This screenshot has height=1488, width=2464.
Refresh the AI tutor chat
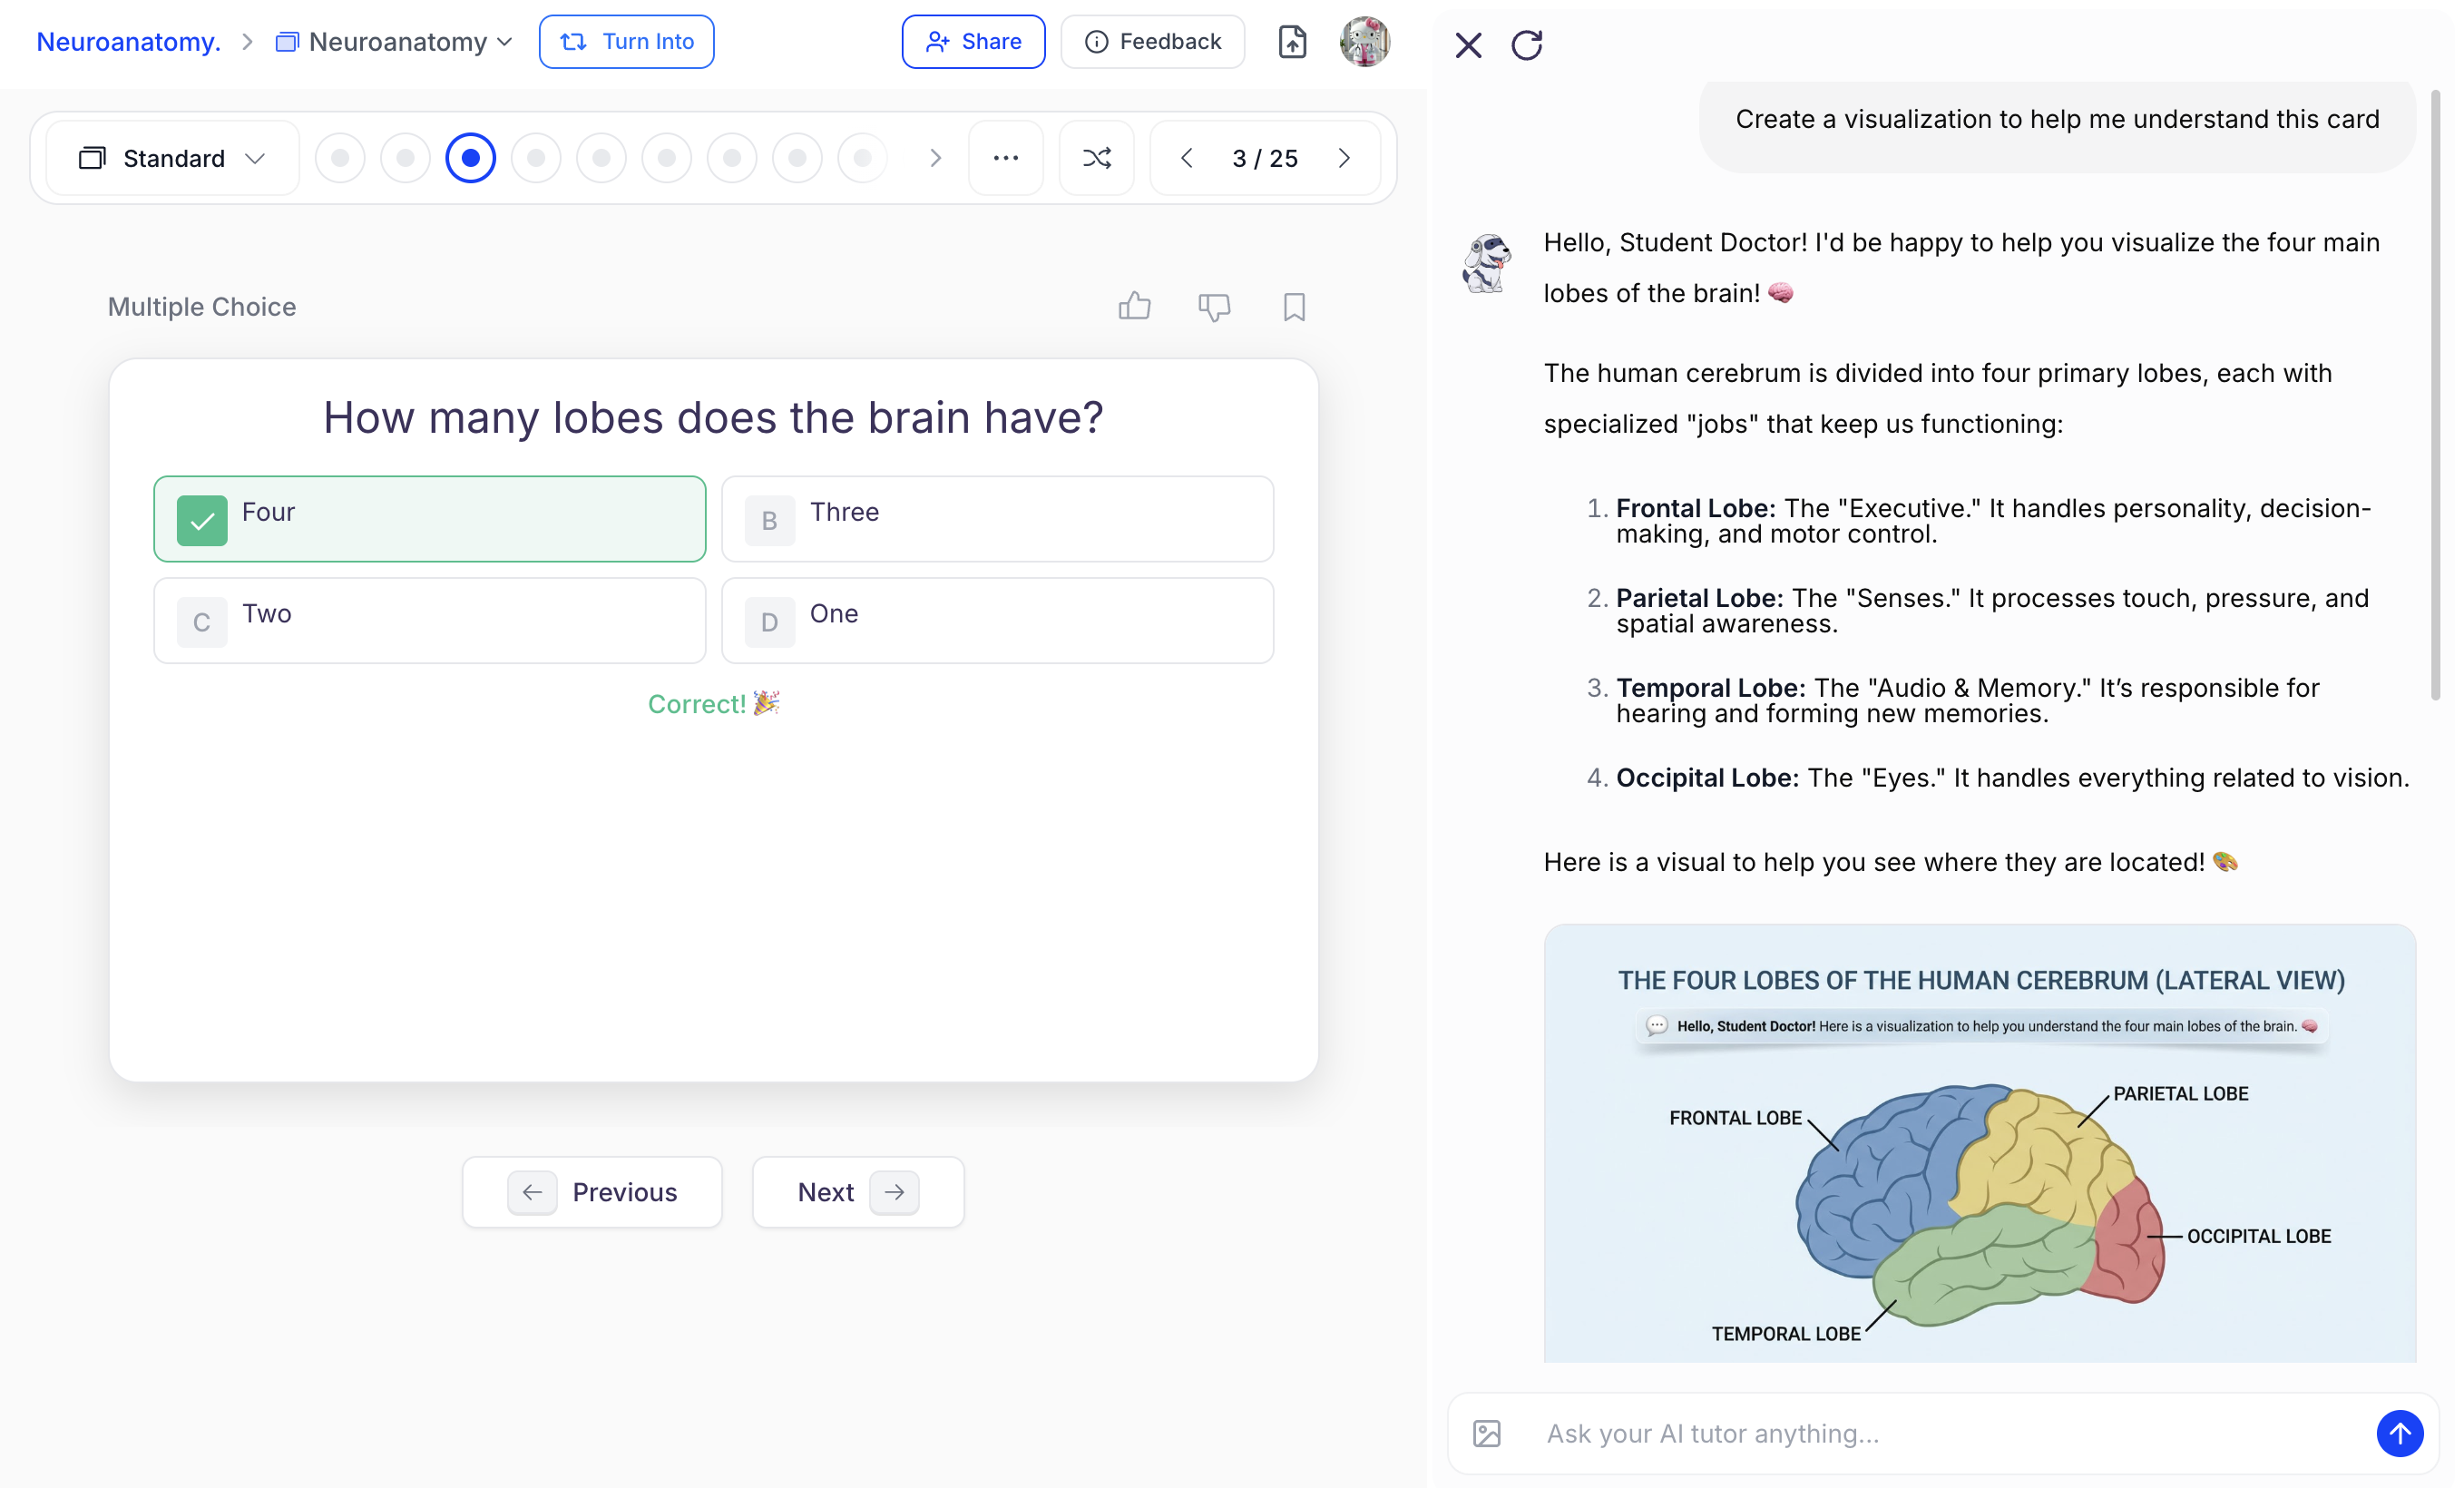[x=1526, y=45]
